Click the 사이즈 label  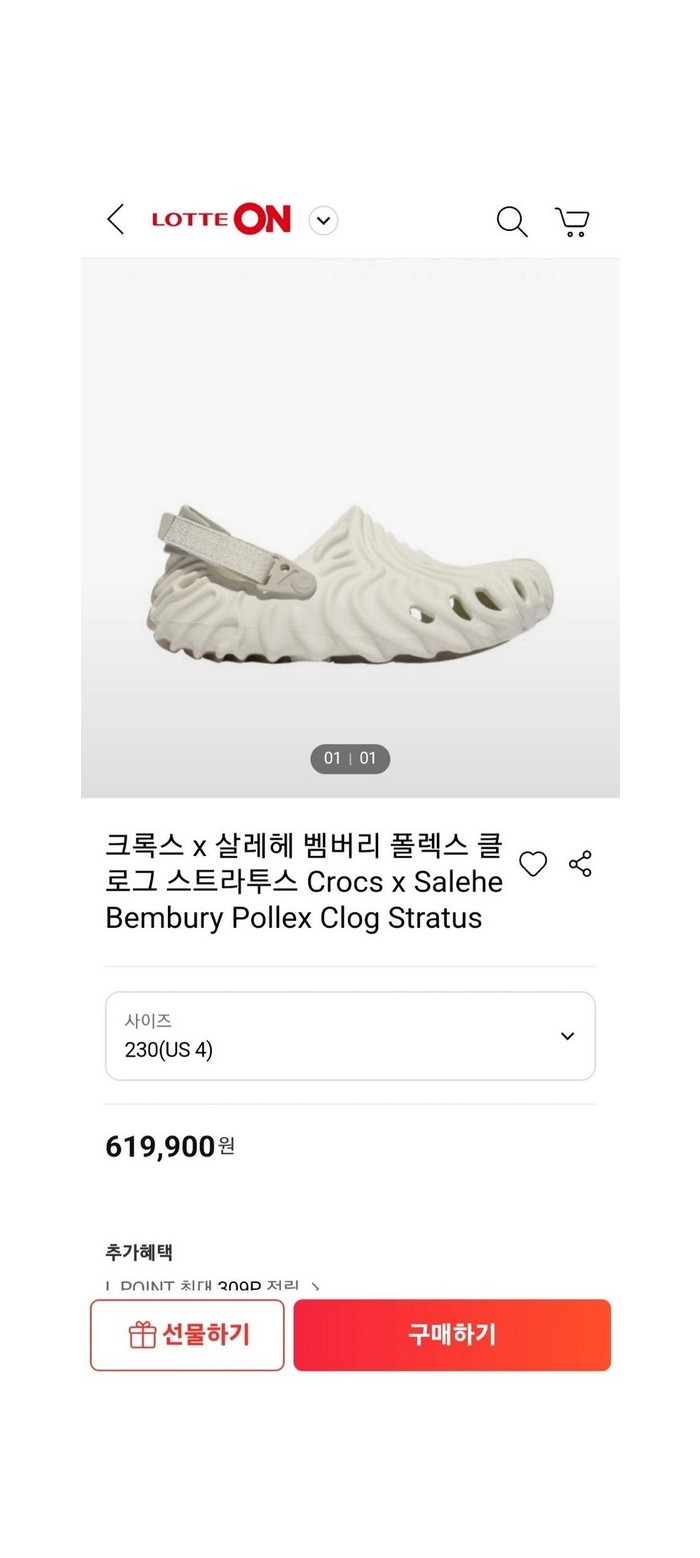[x=148, y=1021]
